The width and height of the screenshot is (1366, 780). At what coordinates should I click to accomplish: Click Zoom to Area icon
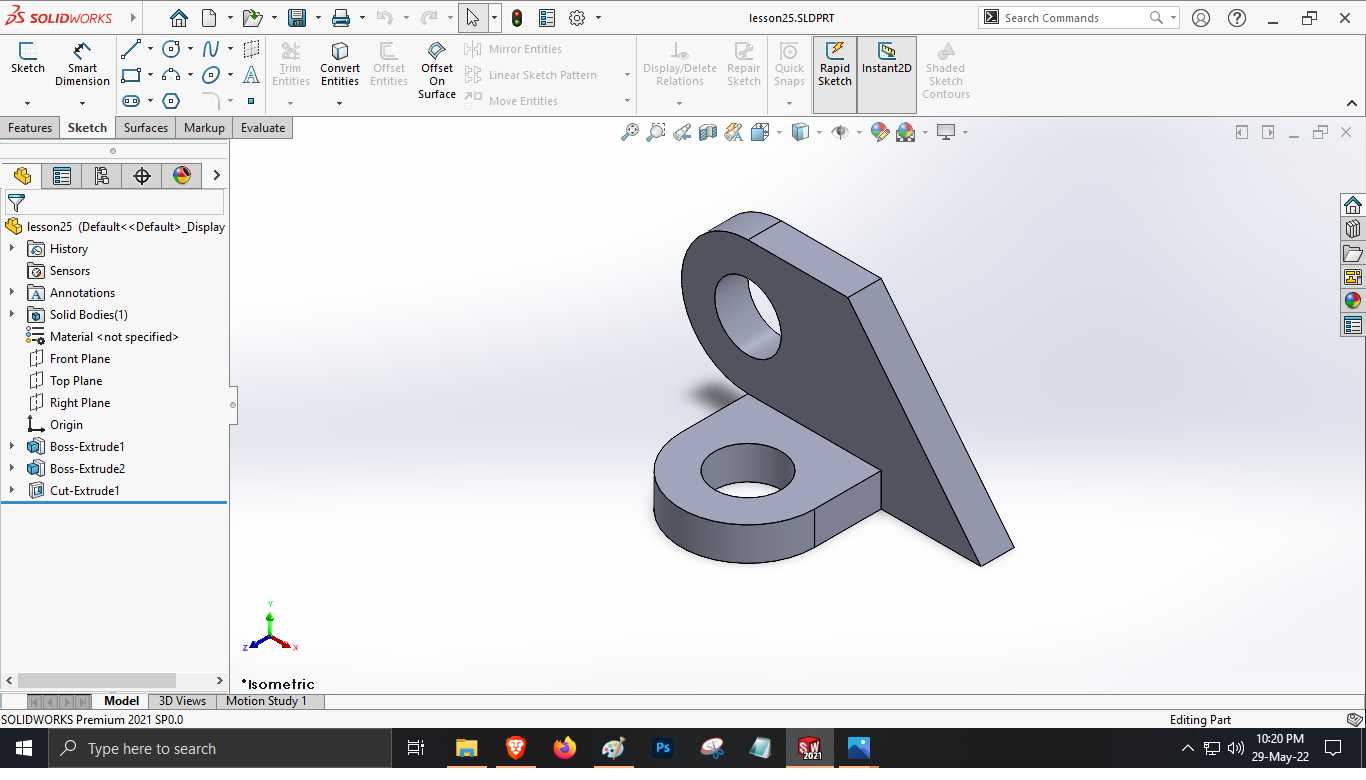pyautogui.click(x=656, y=132)
